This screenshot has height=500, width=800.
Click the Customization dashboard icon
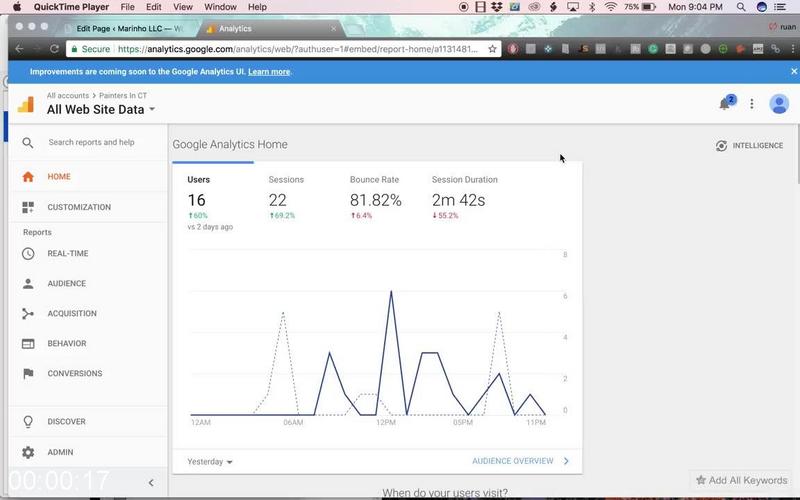point(28,207)
